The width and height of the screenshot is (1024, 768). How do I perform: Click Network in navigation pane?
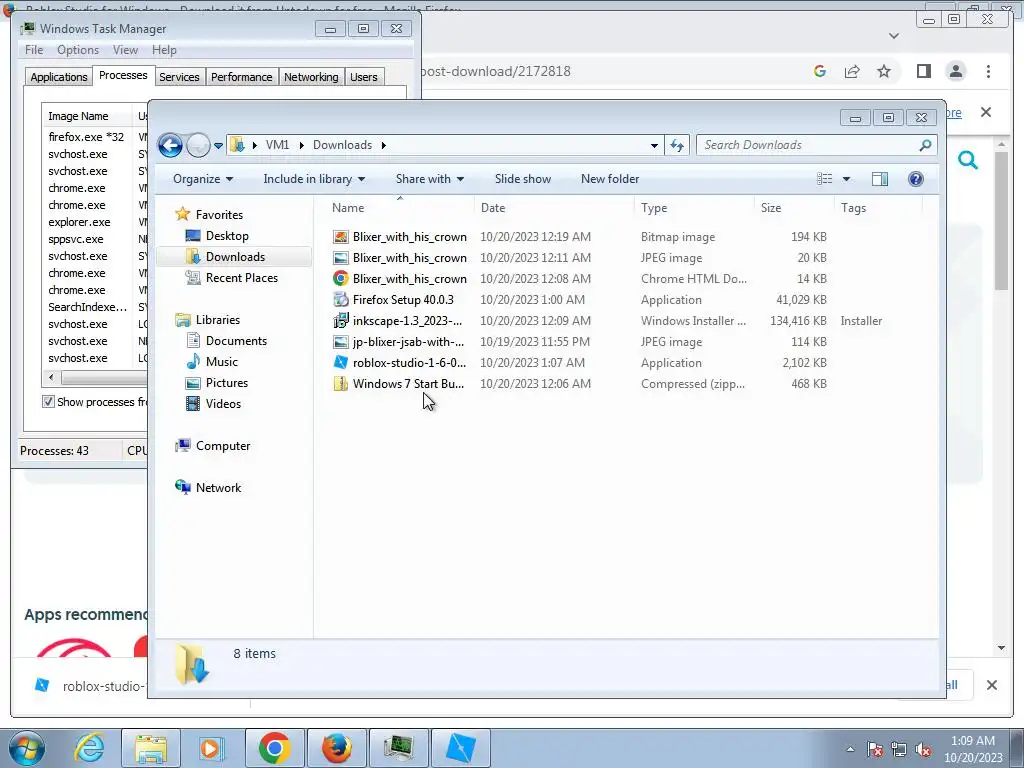click(218, 488)
